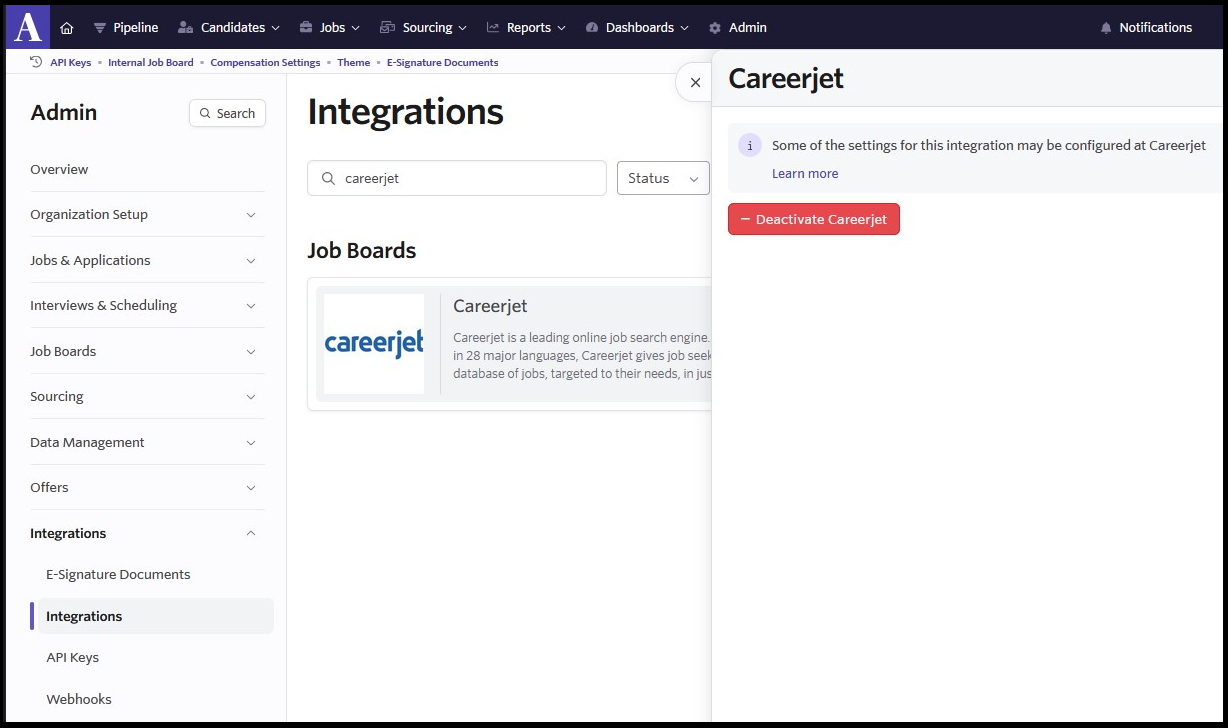Open Notifications bell in top bar

coord(1146,28)
